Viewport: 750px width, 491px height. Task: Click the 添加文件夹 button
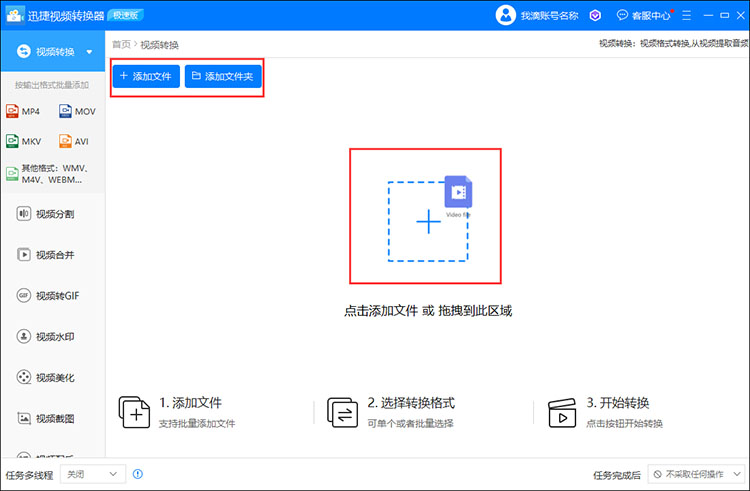pyautogui.click(x=223, y=76)
